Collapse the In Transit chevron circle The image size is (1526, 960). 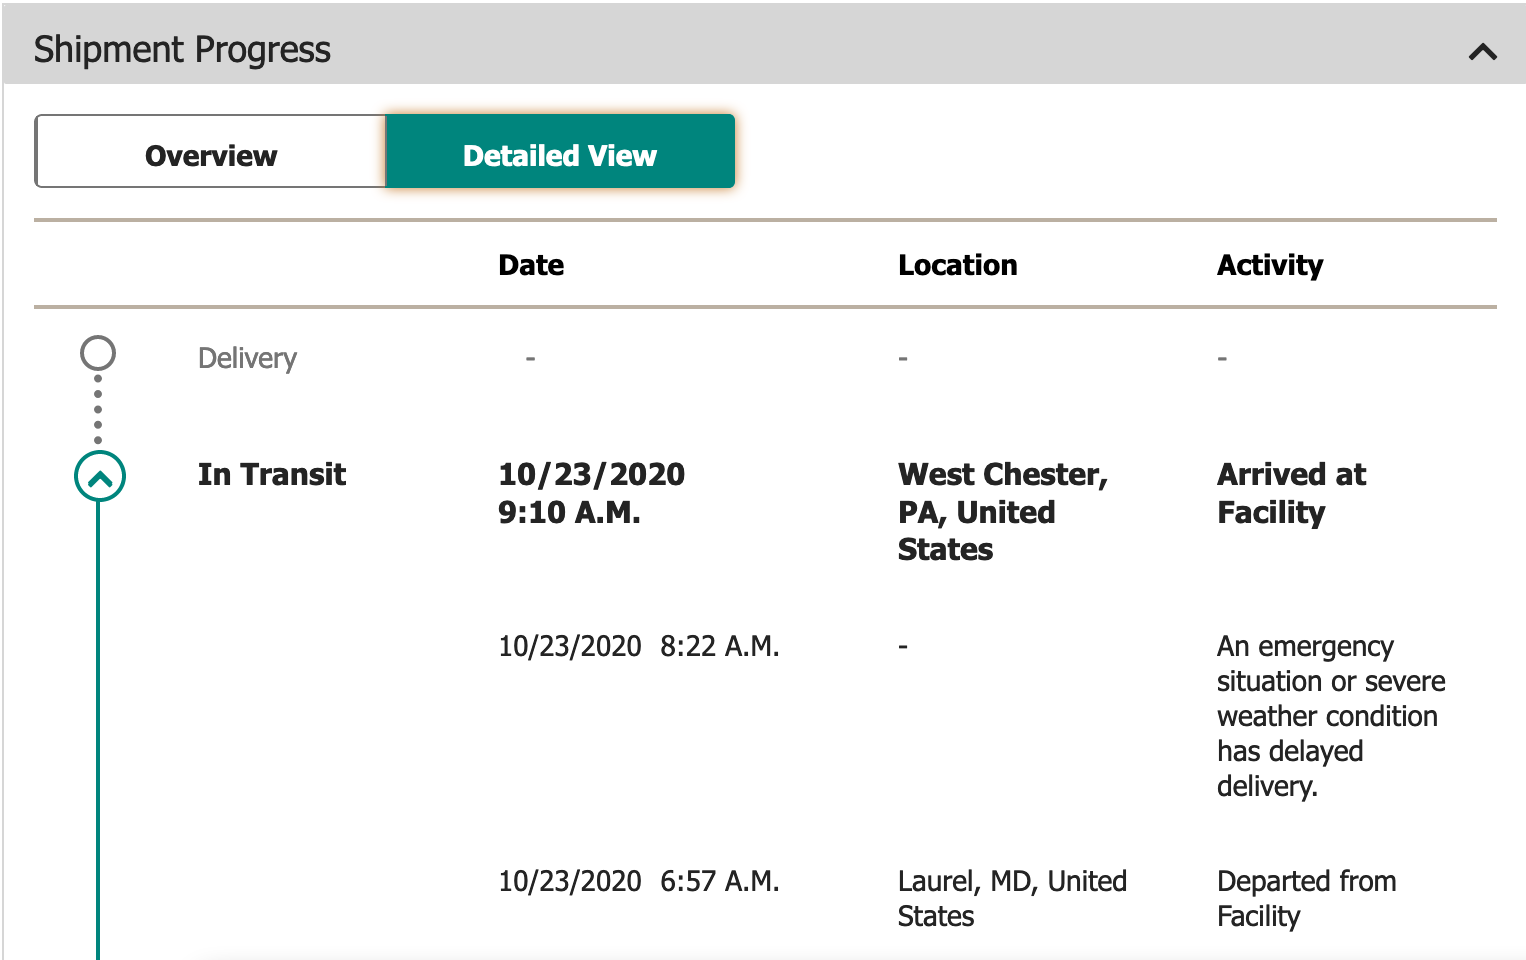click(x=100, y=477)
